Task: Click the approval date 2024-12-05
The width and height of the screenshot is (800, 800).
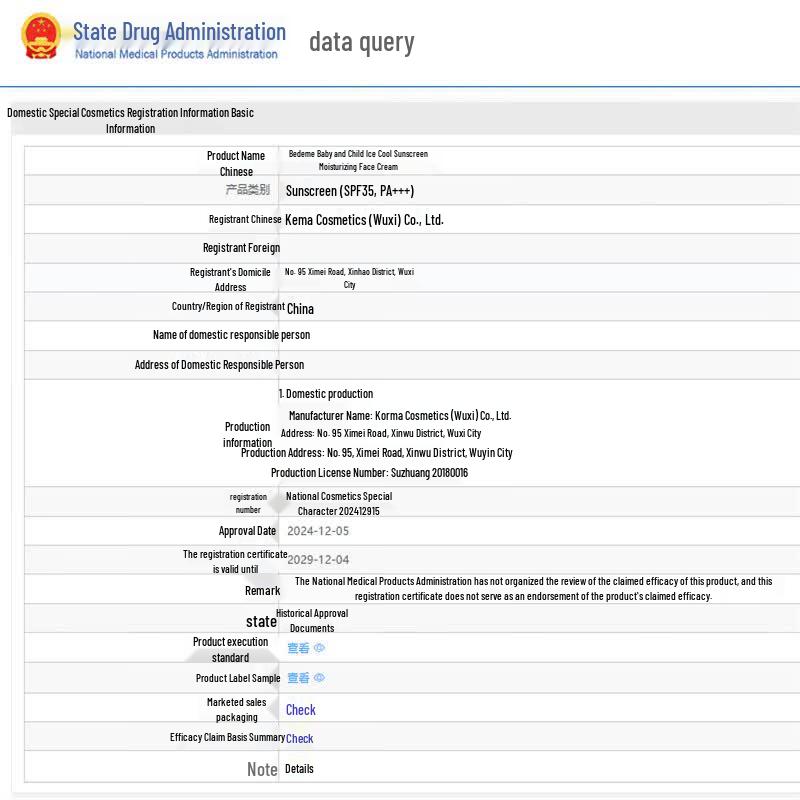Action: 318,531
